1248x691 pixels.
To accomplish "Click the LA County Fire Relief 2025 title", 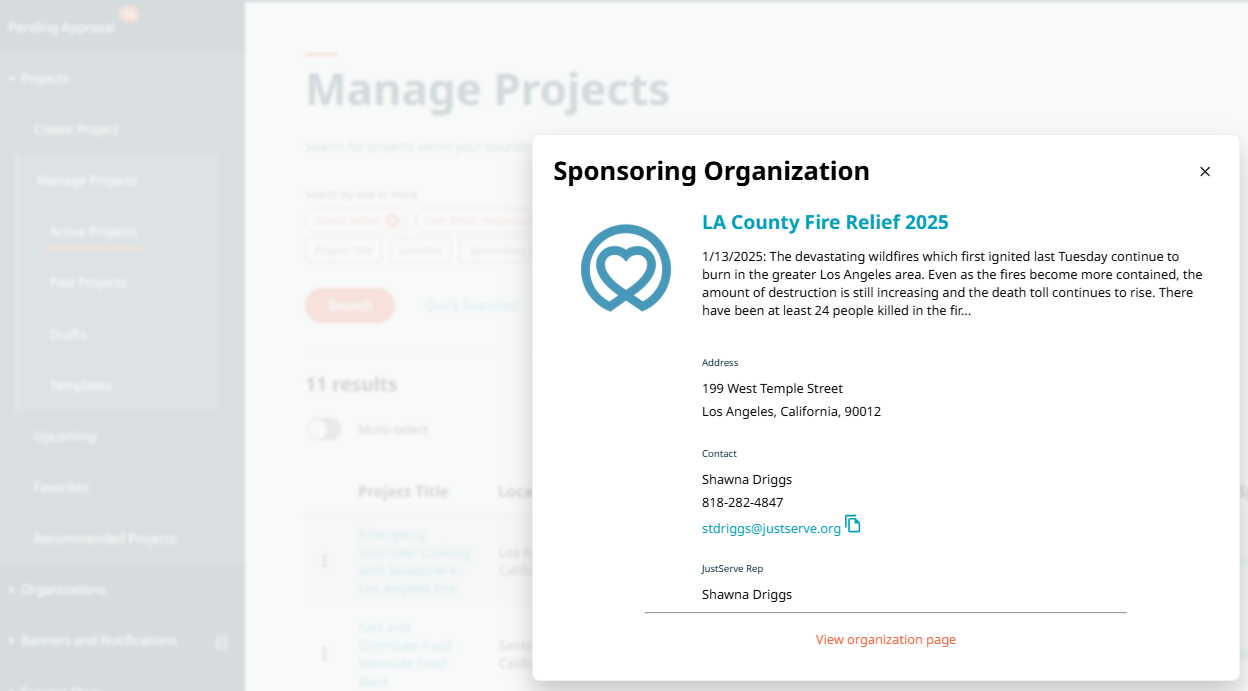I will (x=825, y=223).
